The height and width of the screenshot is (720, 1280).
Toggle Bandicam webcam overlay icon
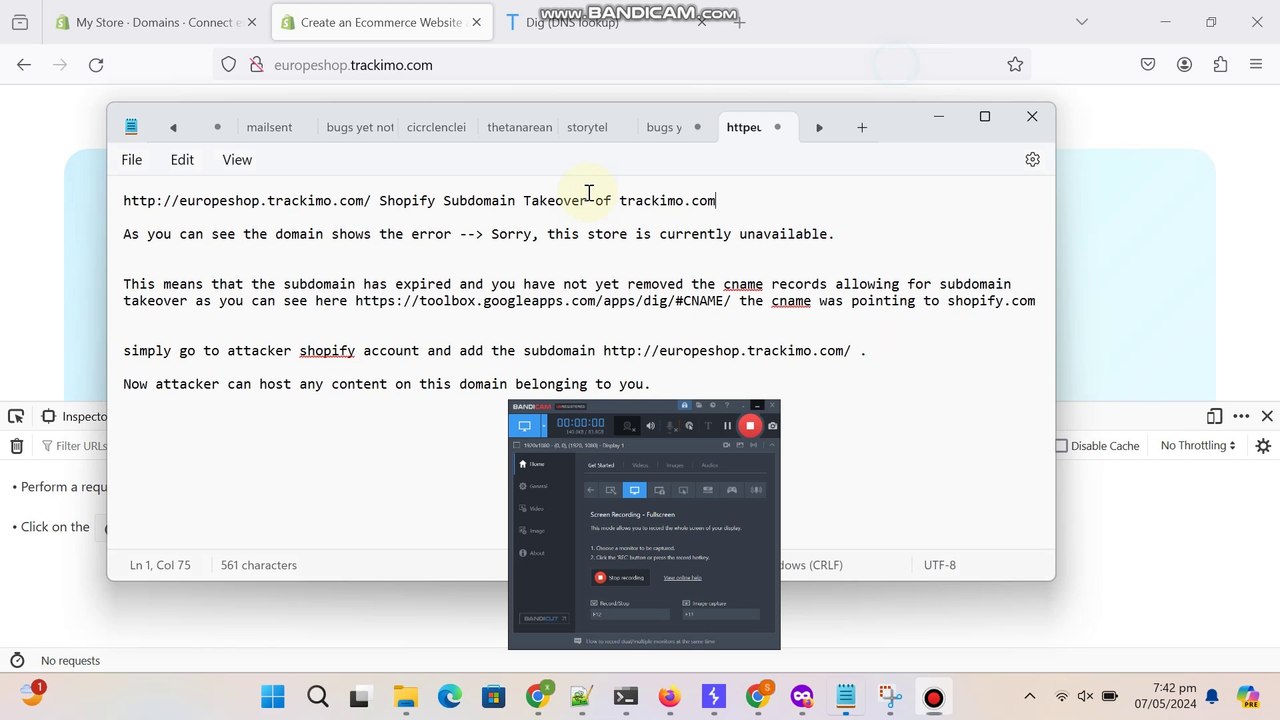(x=628, y=426)
